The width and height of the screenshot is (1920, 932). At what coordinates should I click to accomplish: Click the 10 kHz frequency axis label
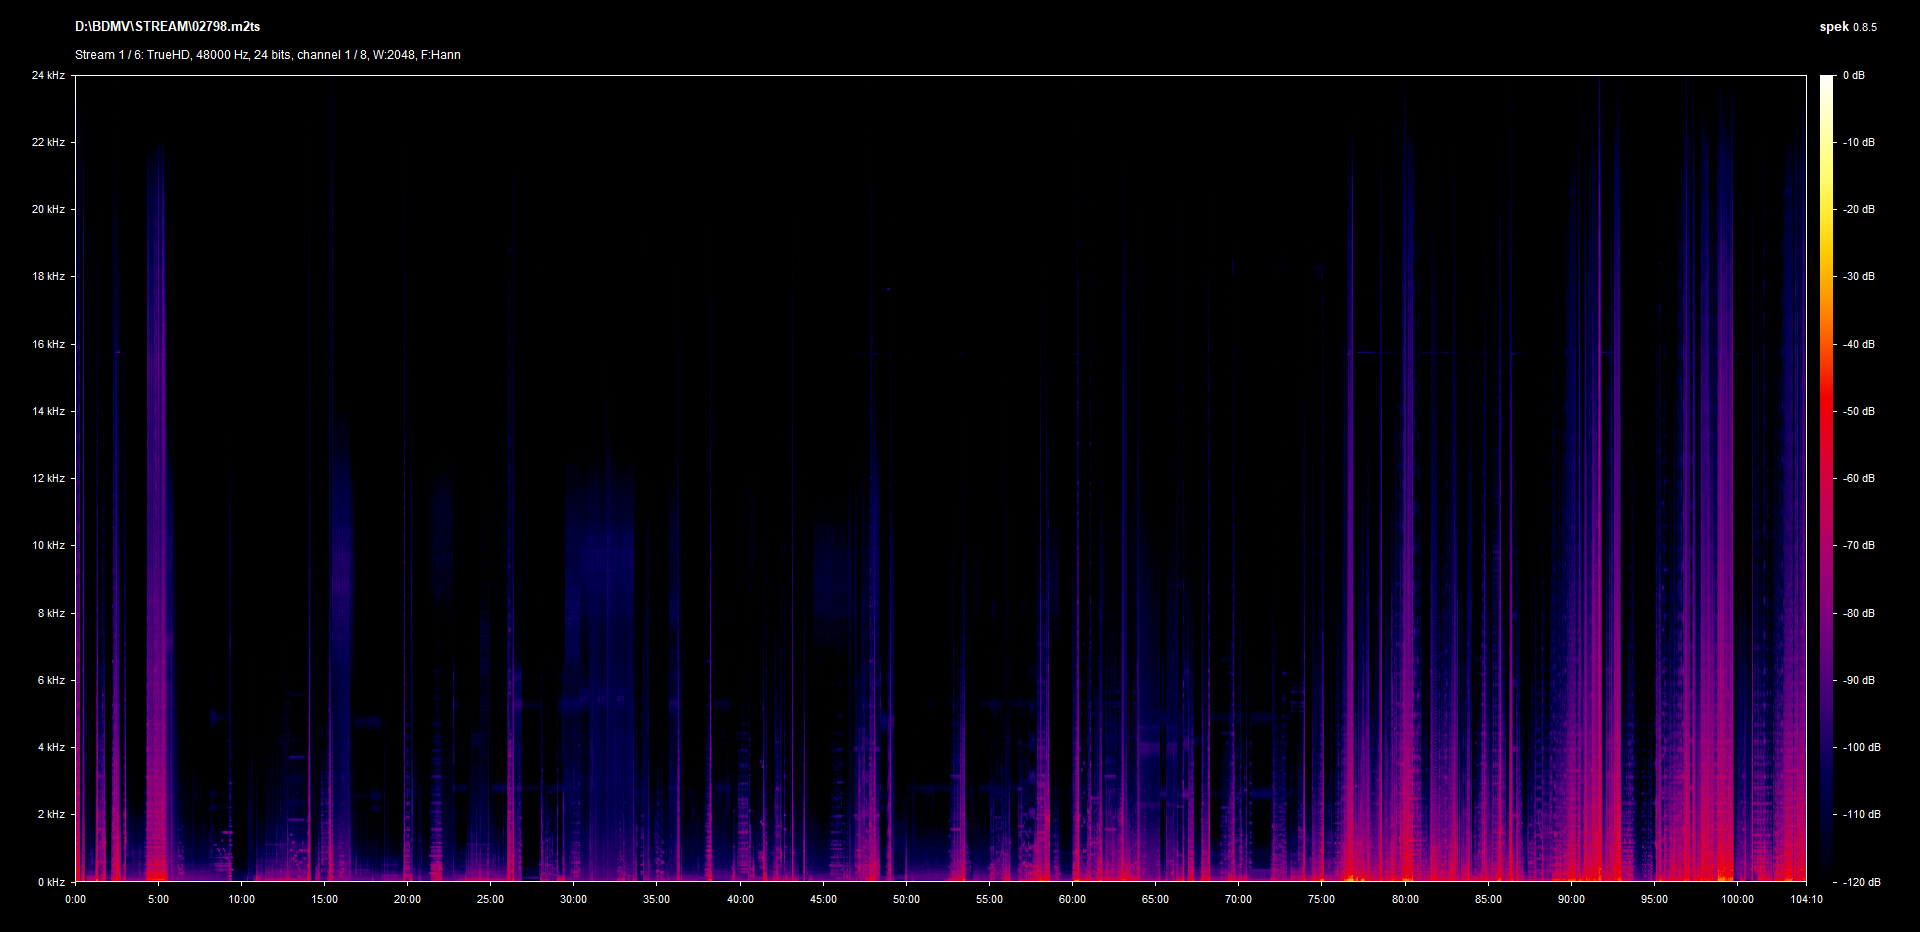[x=48, y=545]
